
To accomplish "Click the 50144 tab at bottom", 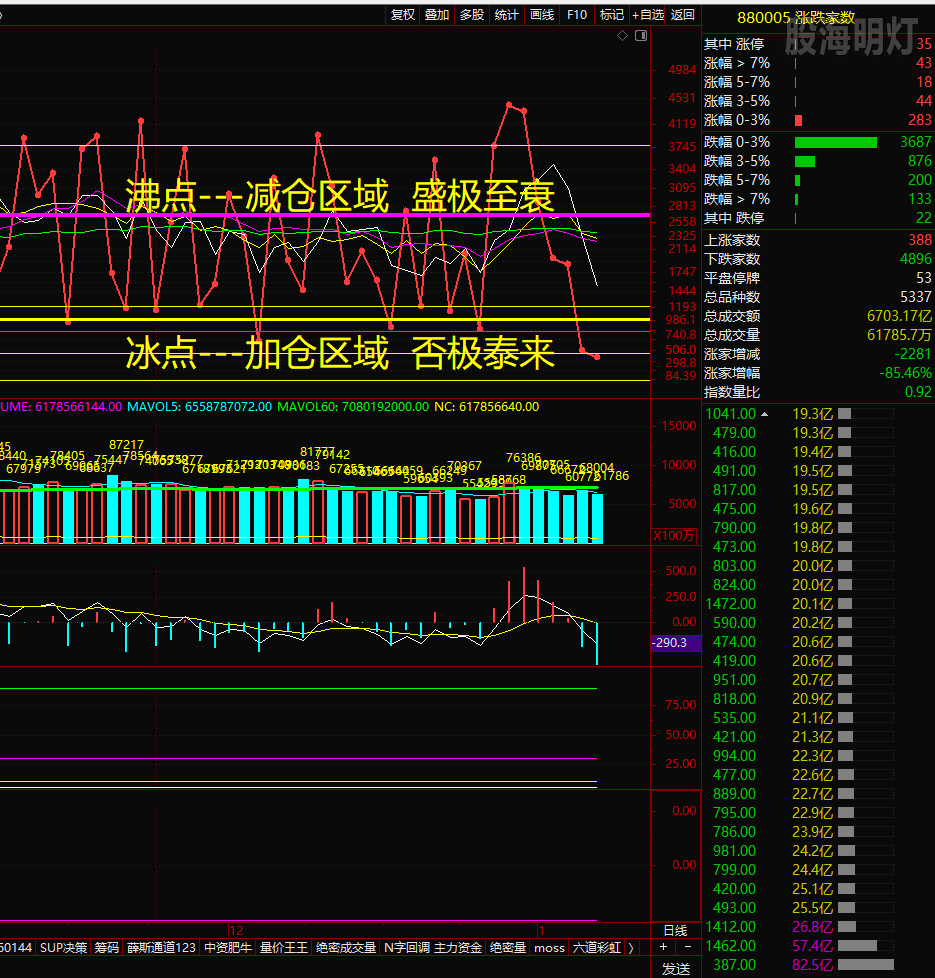I will click(16, 948).
